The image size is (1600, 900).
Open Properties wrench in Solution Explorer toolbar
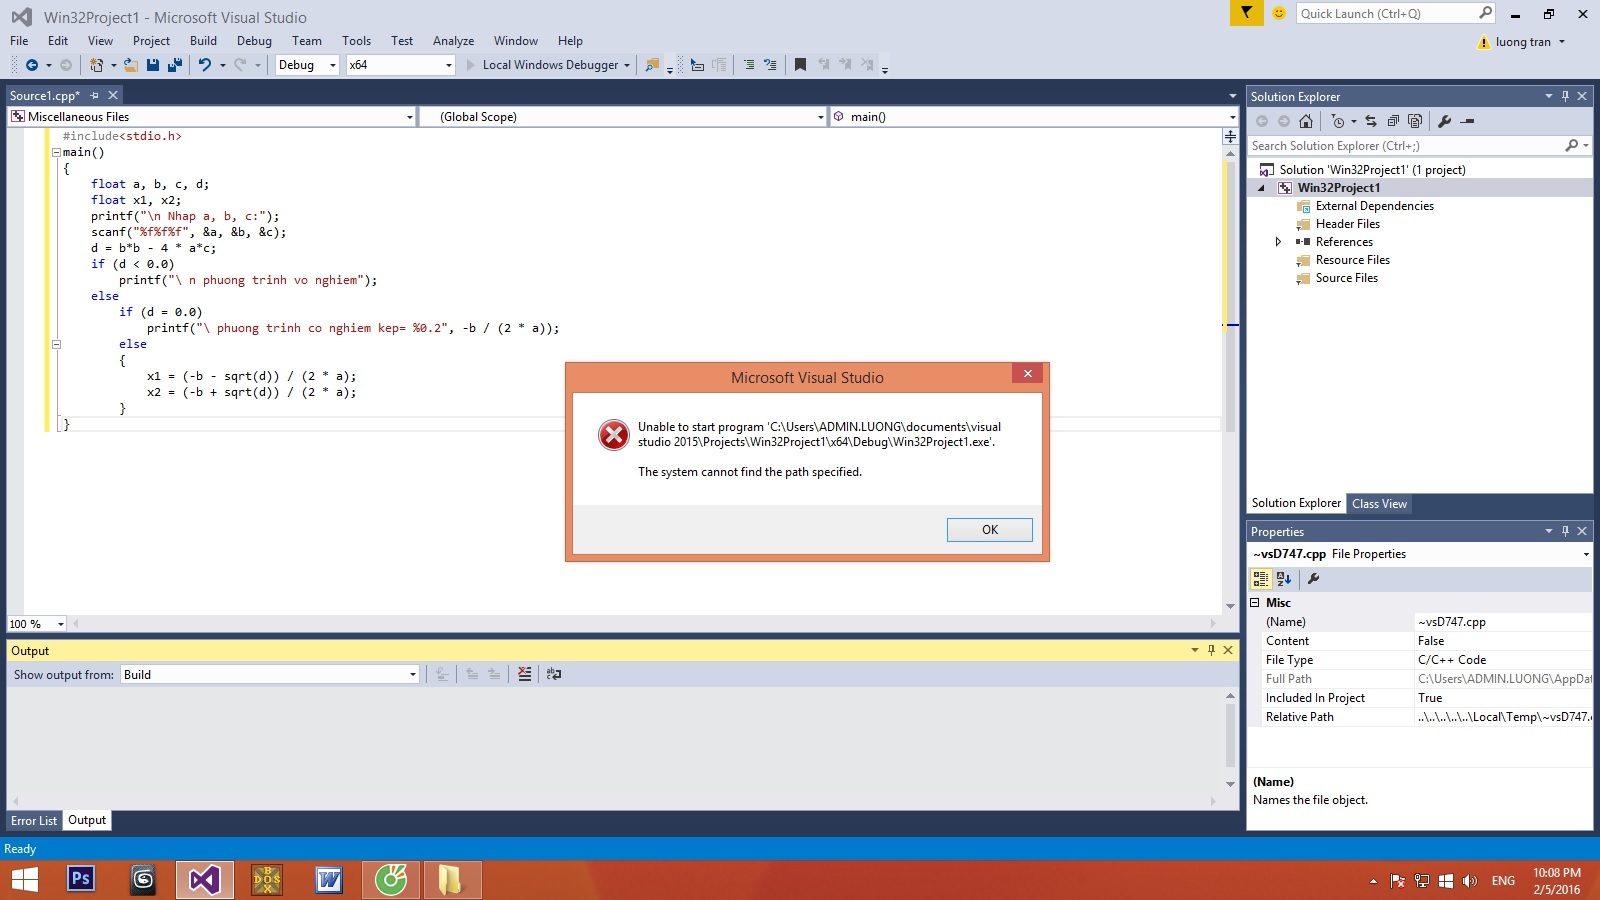[x=1444, y=121]
